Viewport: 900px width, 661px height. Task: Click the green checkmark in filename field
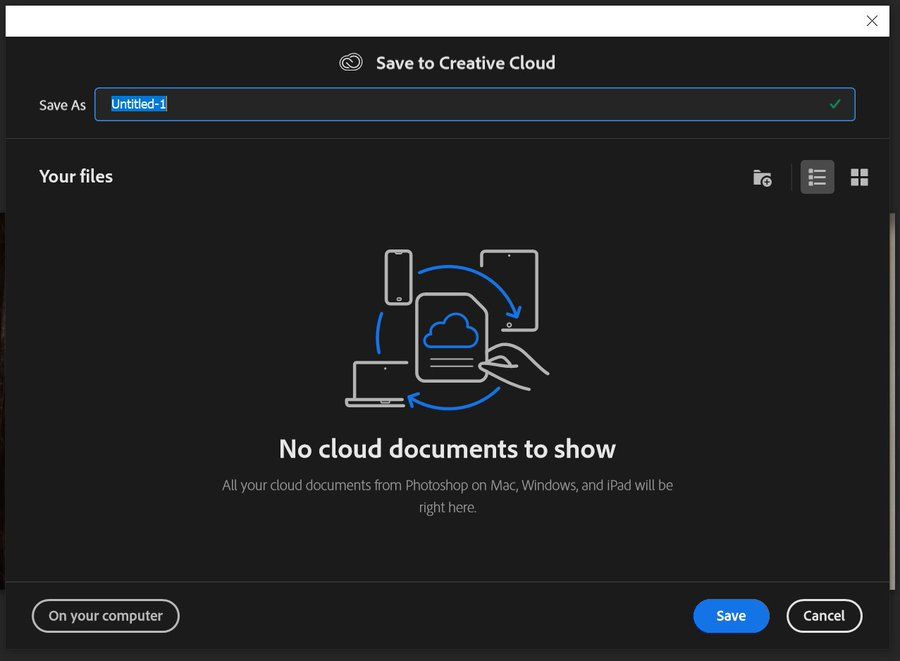click(835, 104)
